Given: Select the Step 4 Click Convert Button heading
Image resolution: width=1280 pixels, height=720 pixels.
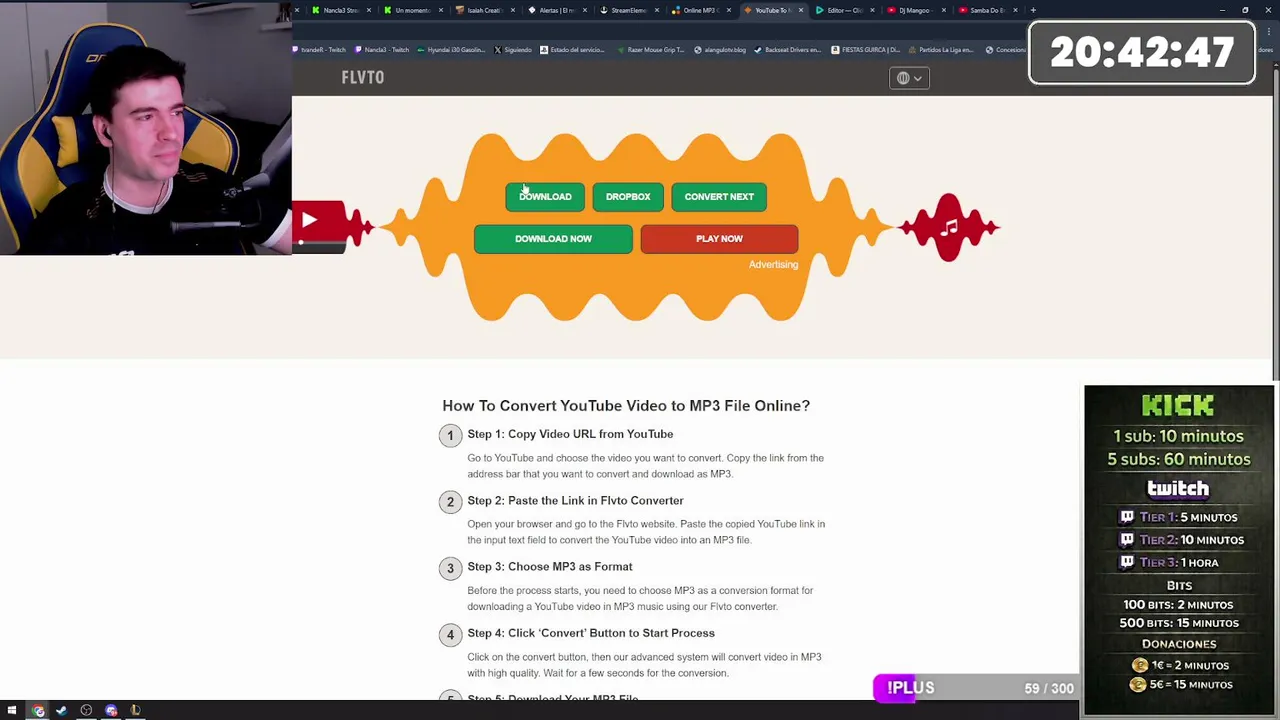Looking at the screenshot, I should [591, 633].
